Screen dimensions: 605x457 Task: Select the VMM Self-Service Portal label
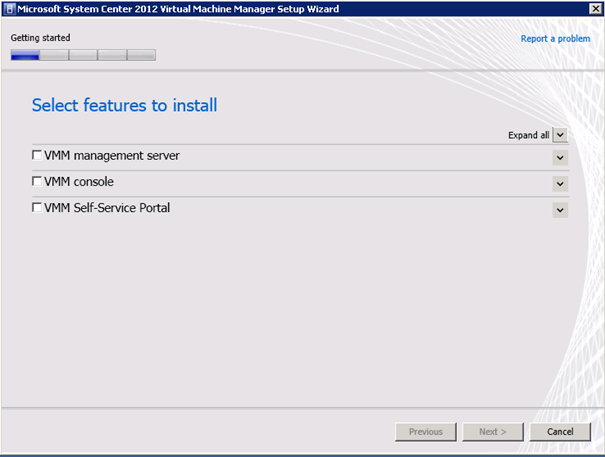[x=107, y=208]
